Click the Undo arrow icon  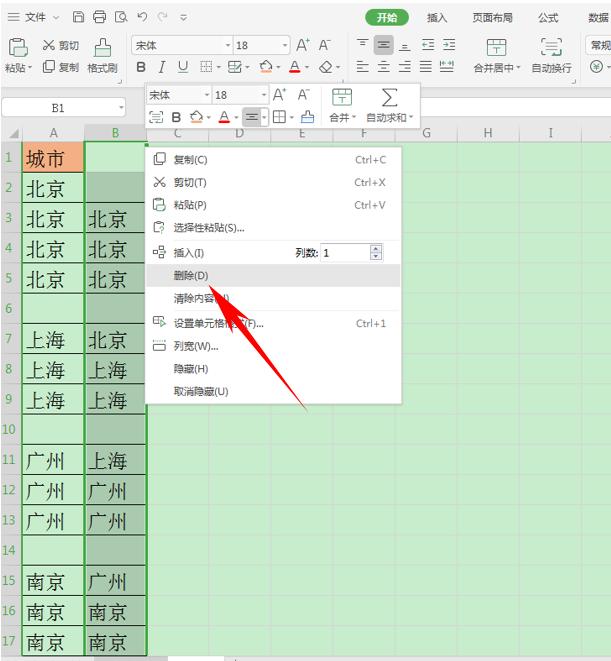(142, 17)
